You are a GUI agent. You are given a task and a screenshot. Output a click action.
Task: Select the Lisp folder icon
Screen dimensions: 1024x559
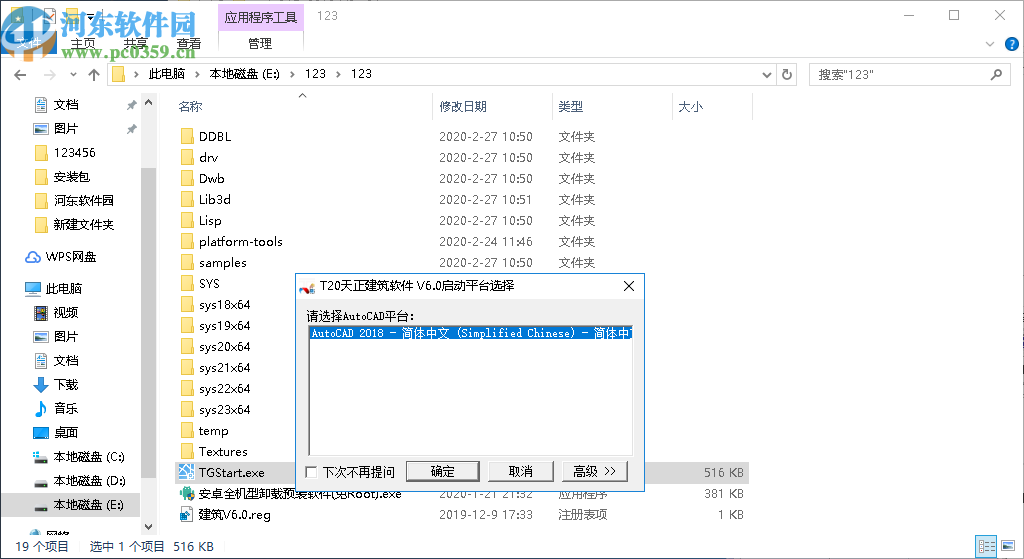click(187, 221)
